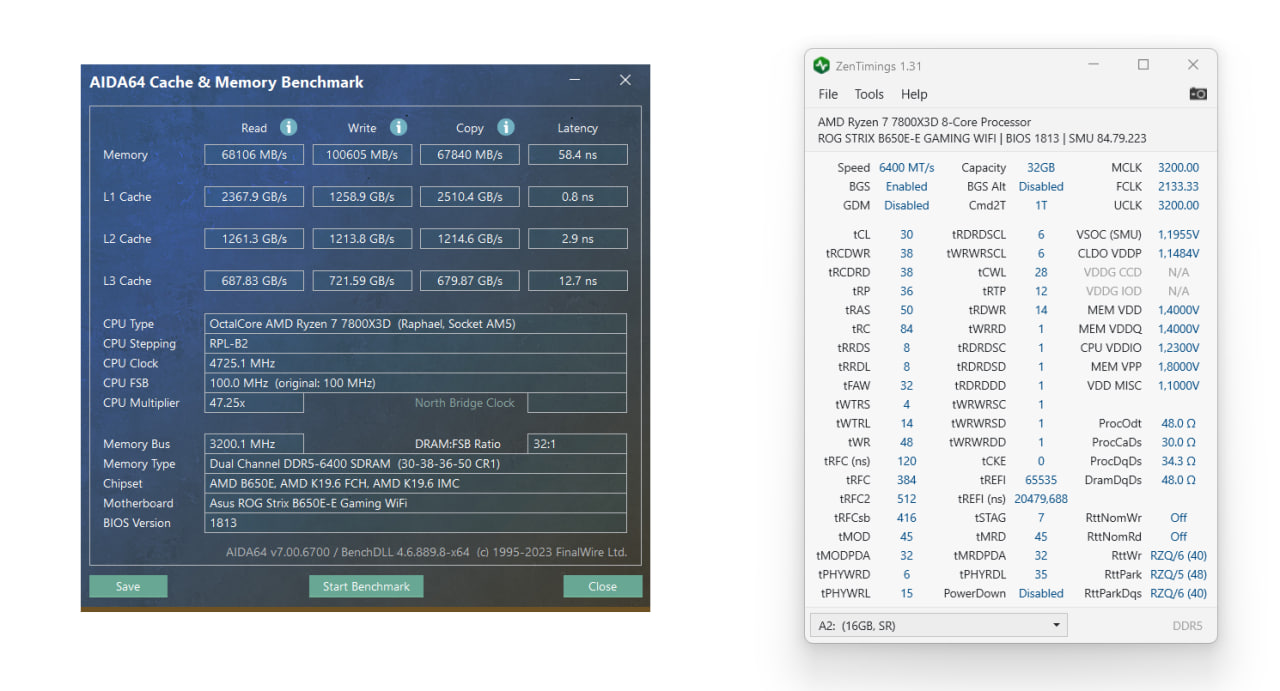This screenshot has width=1280, height=691.
Task: Click the MEM VDD value 1,4000V
Action: 1178,310
